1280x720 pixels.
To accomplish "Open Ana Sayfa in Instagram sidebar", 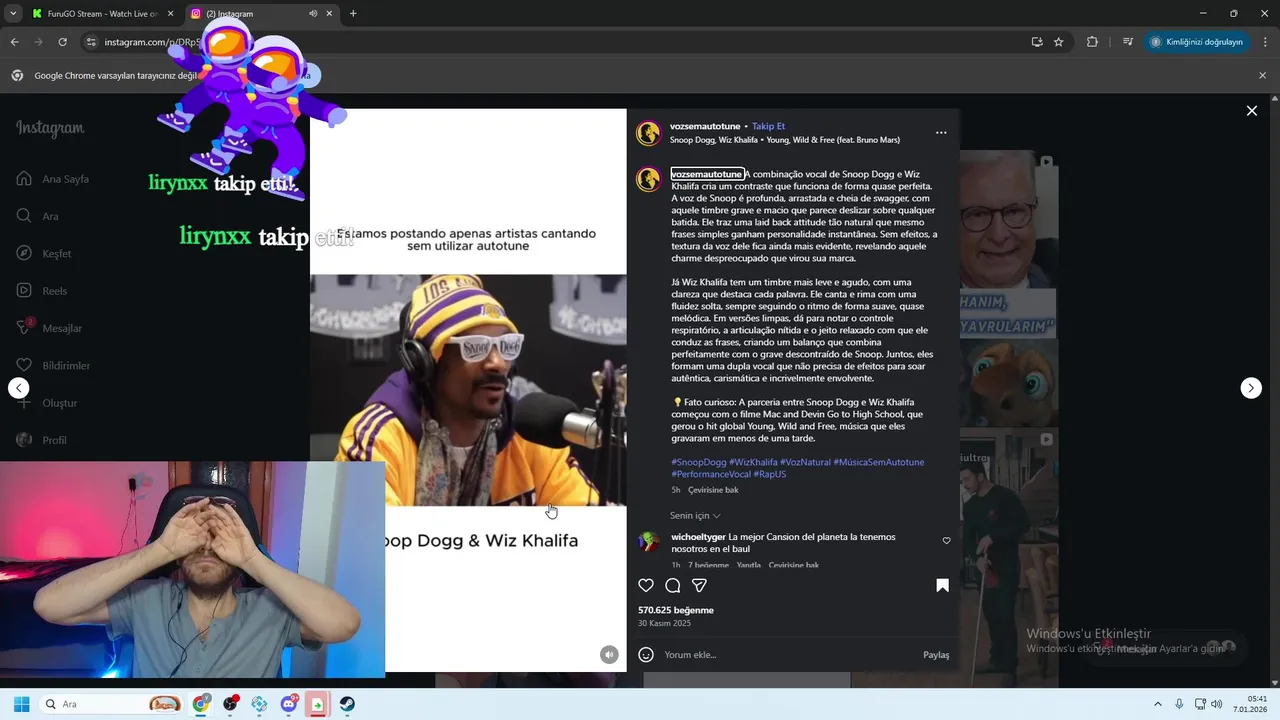I will 53,179.
